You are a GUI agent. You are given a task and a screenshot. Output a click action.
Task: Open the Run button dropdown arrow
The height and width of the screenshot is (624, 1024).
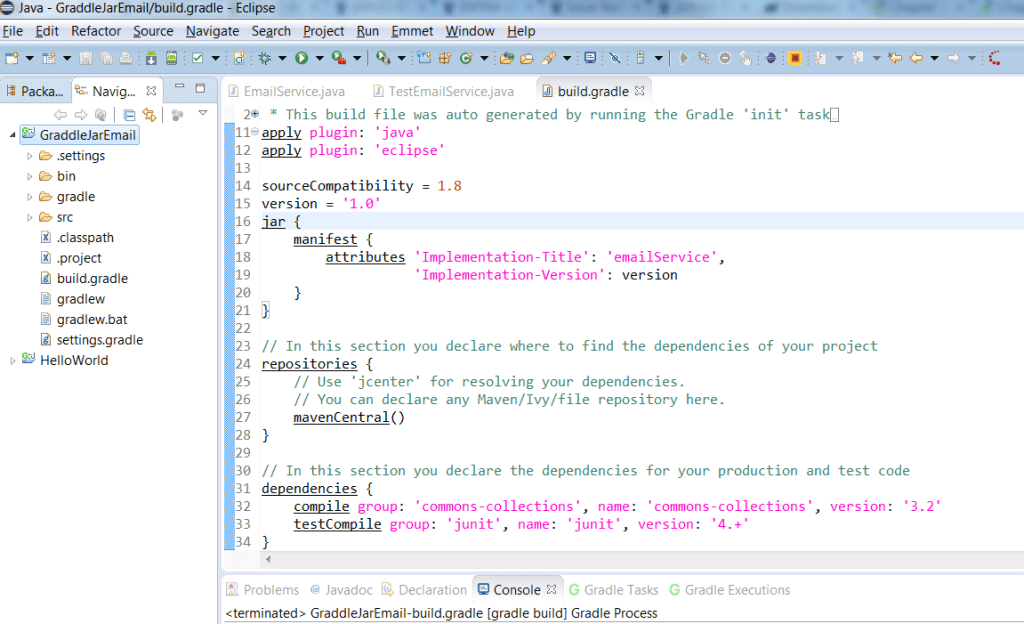(319, 58)
